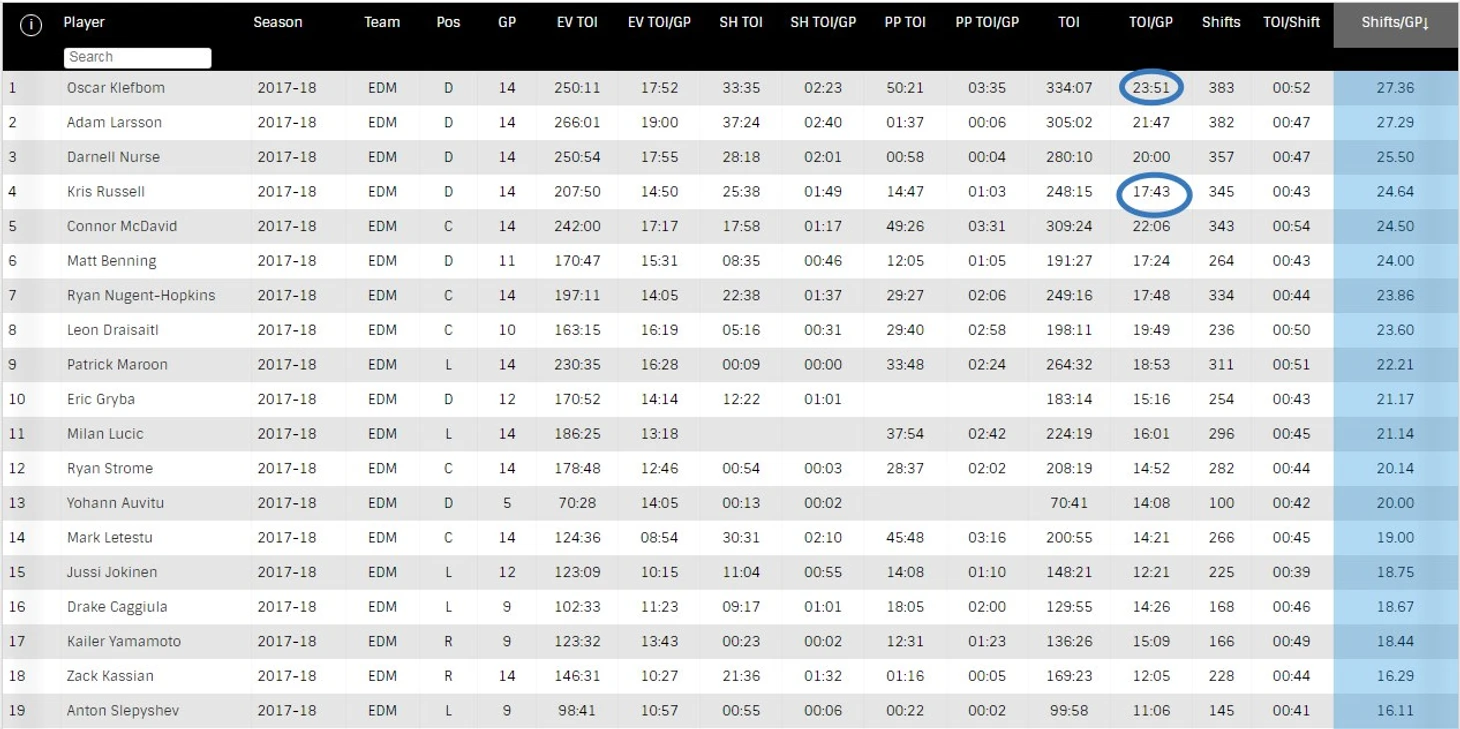Click the info icon in table header

(31, 26)
